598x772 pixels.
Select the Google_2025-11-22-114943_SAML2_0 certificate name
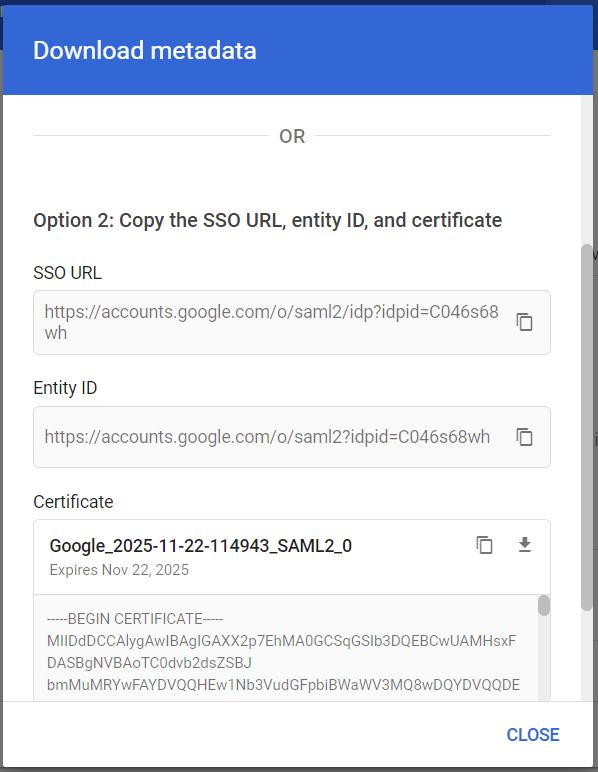pos(201,546)
